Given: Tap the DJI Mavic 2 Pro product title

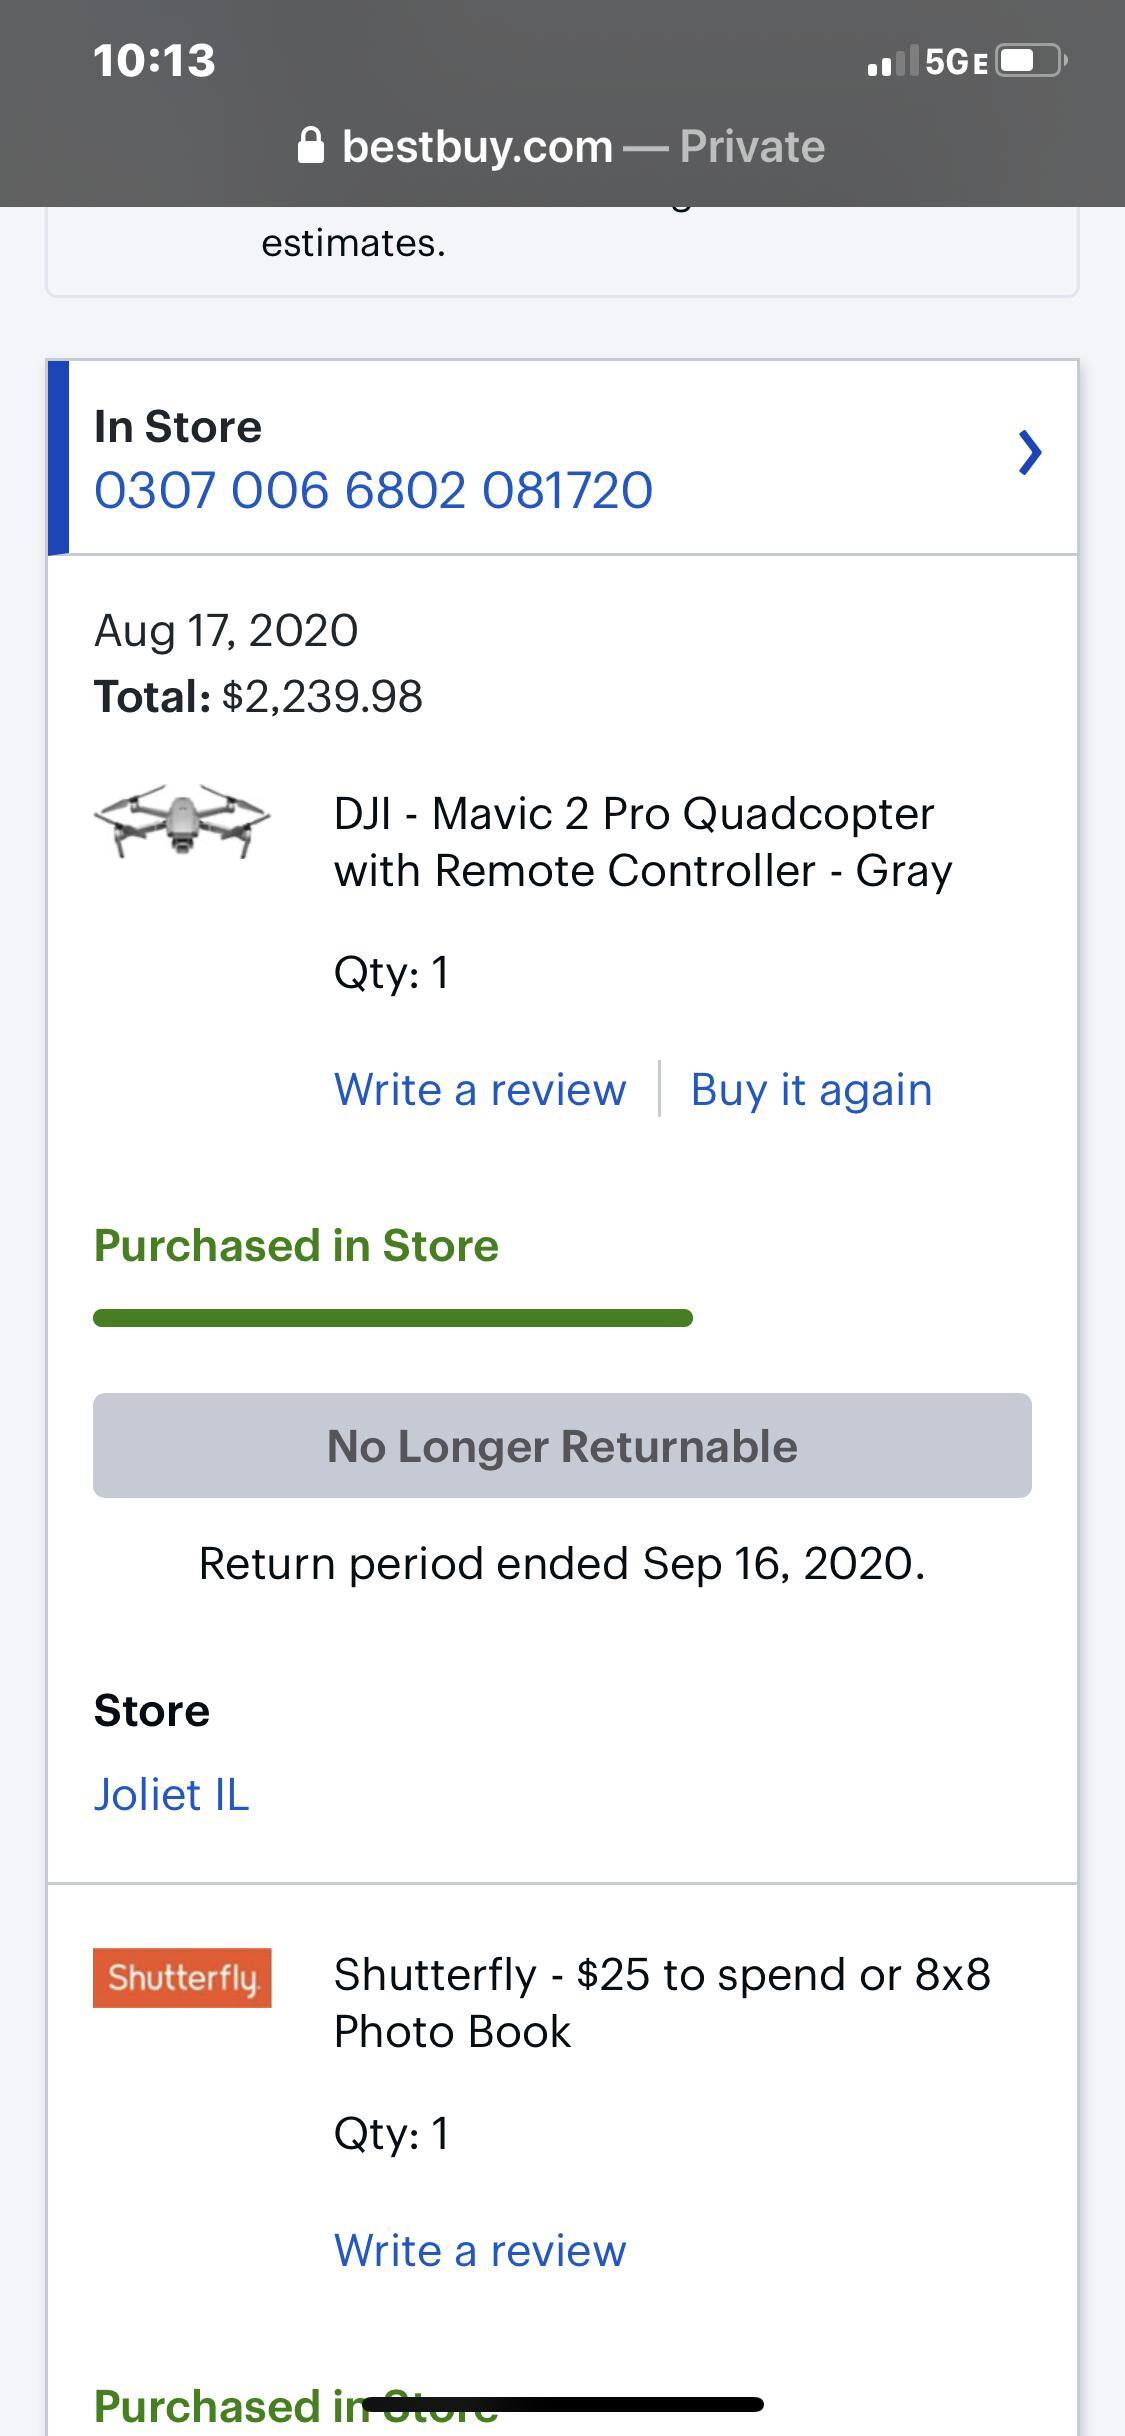Looking at the screenshot, I should (x=642, y=842).
